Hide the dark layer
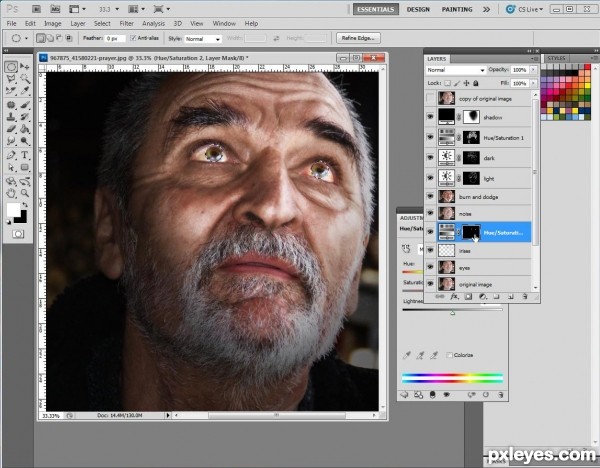Image resolution: width=600 pixels, height=468 pixels. point(430,157)
